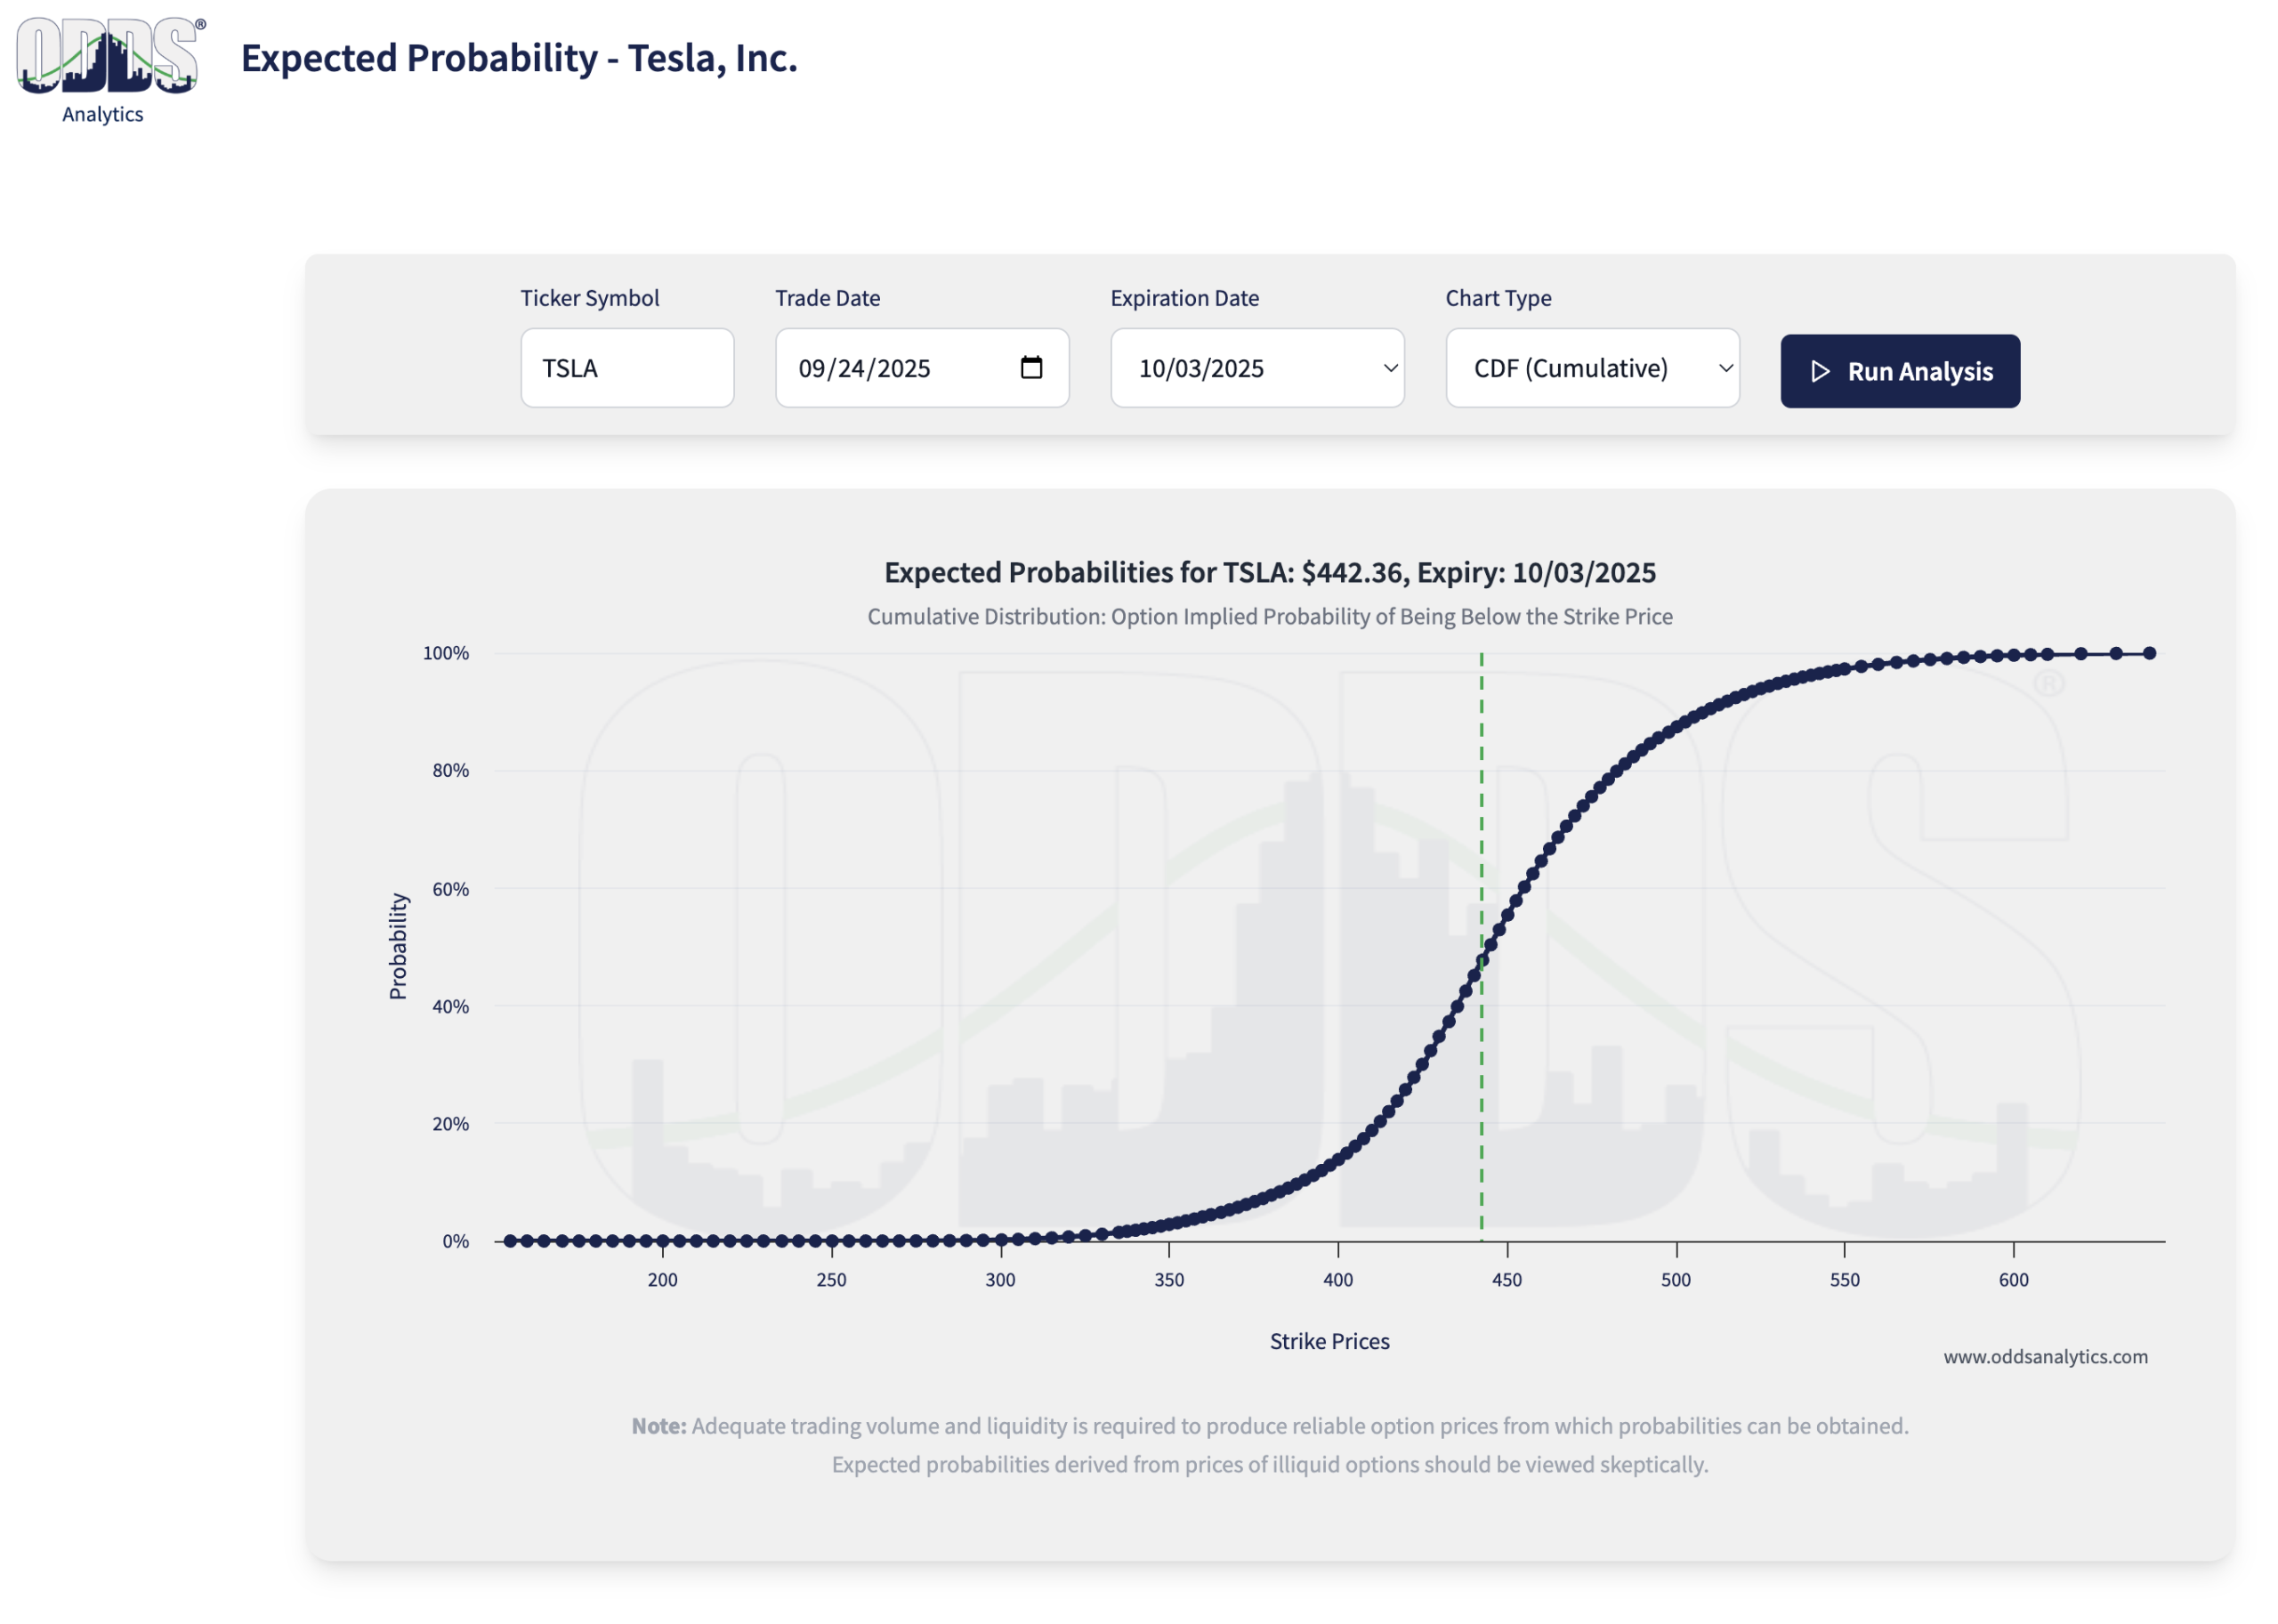Click the Strike Prices axis title

1329,1342
